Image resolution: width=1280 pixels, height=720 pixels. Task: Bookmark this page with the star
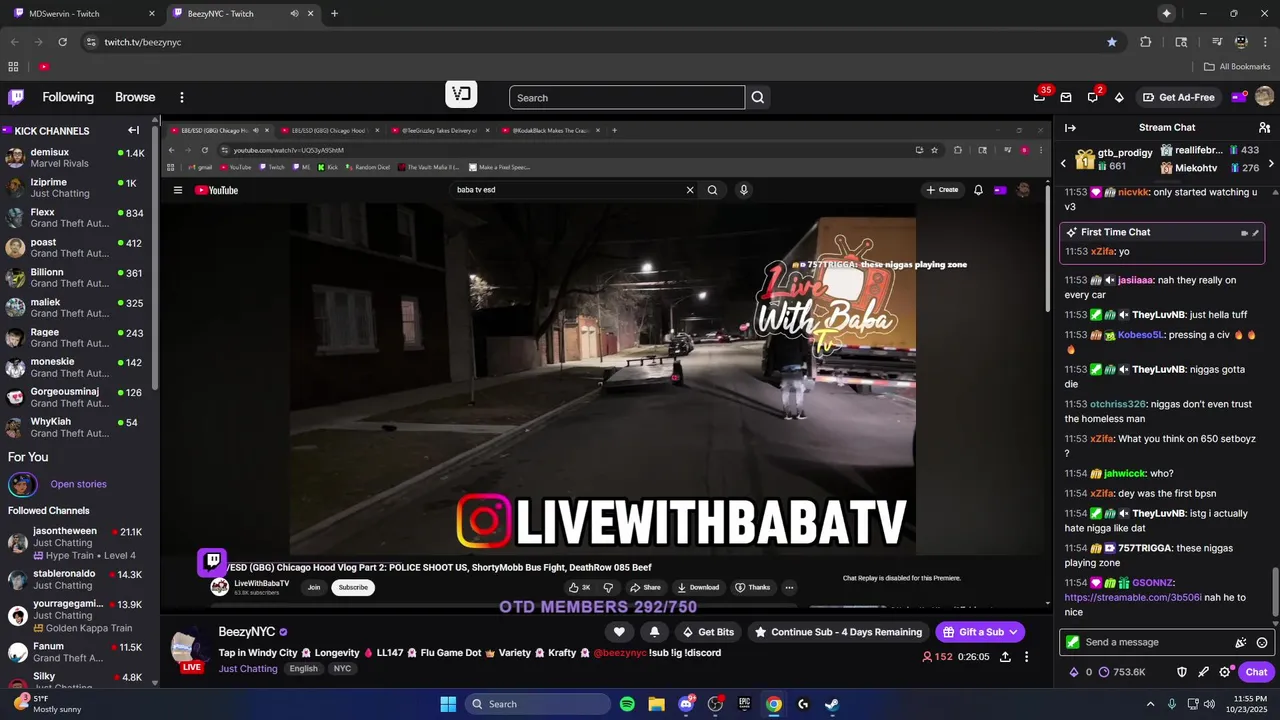coord(1112,42)
